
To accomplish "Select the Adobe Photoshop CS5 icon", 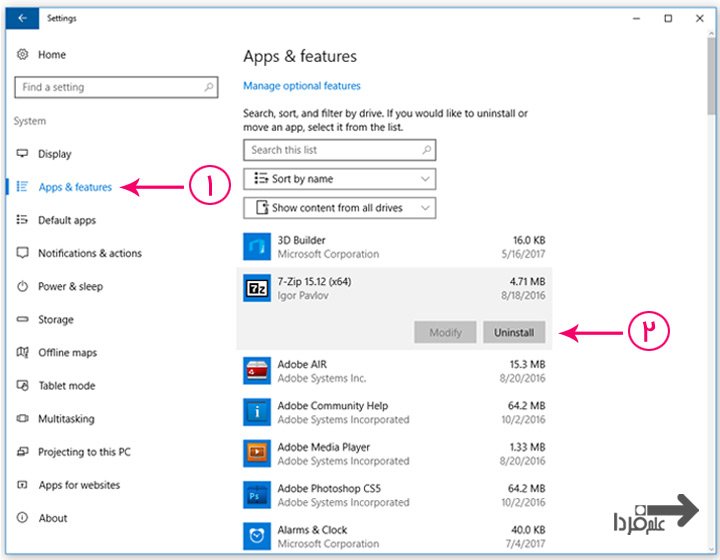I will [257, 495].
